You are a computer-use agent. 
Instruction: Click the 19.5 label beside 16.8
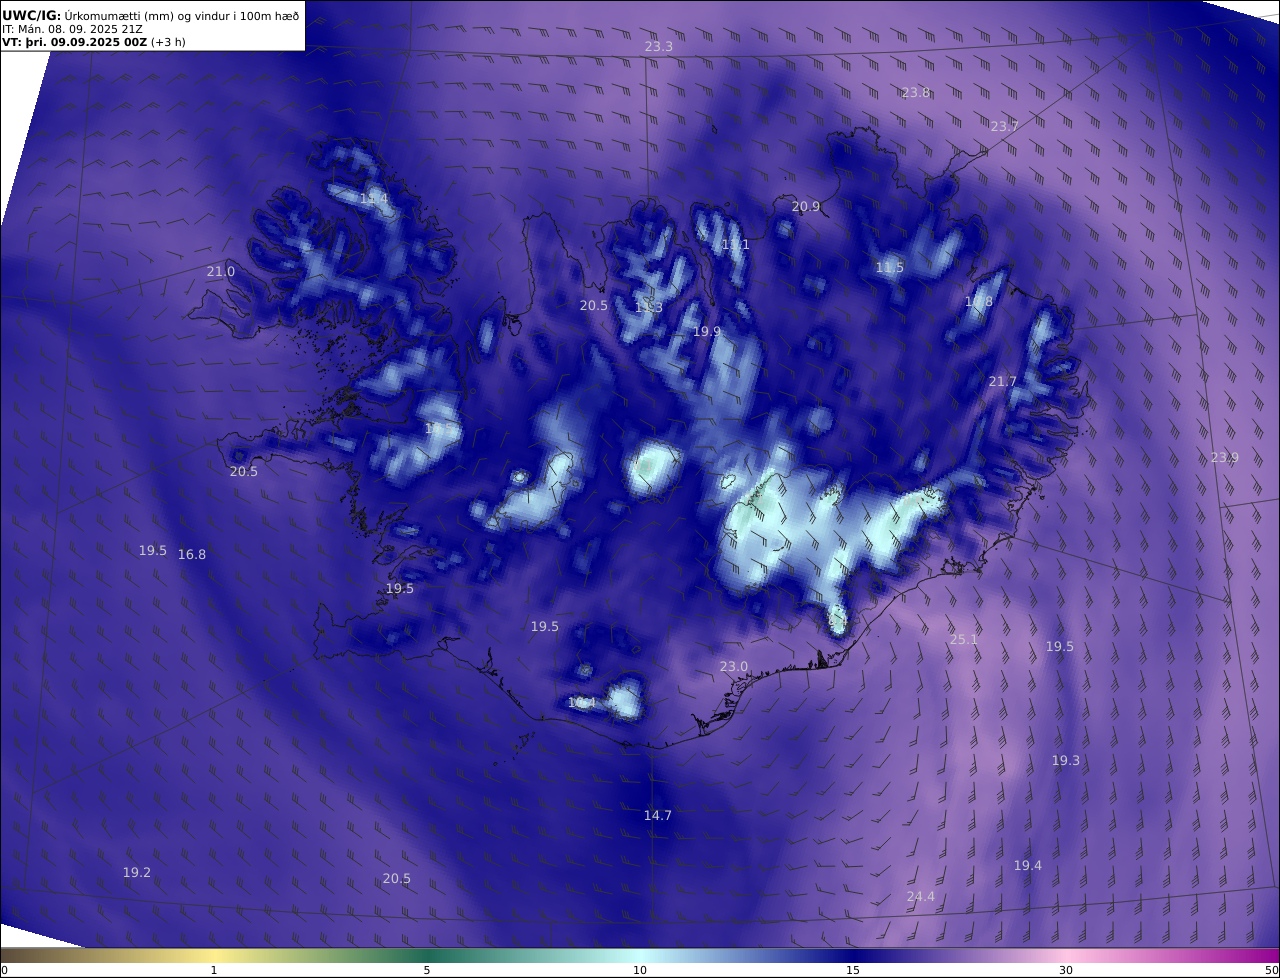(x=153, y=550)
